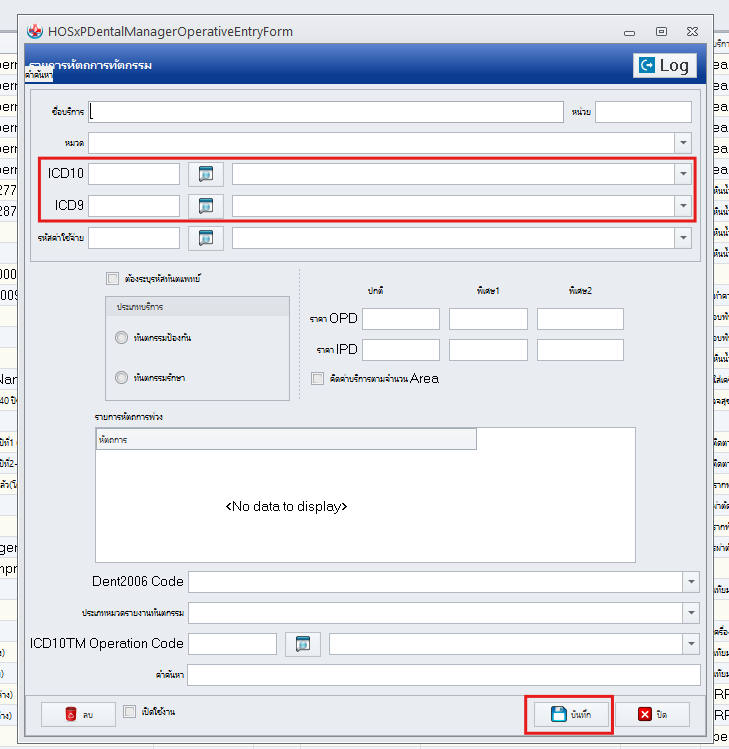Click the delete (ลบ) button
The image size is (729, 749).
[x=78, y=714]
